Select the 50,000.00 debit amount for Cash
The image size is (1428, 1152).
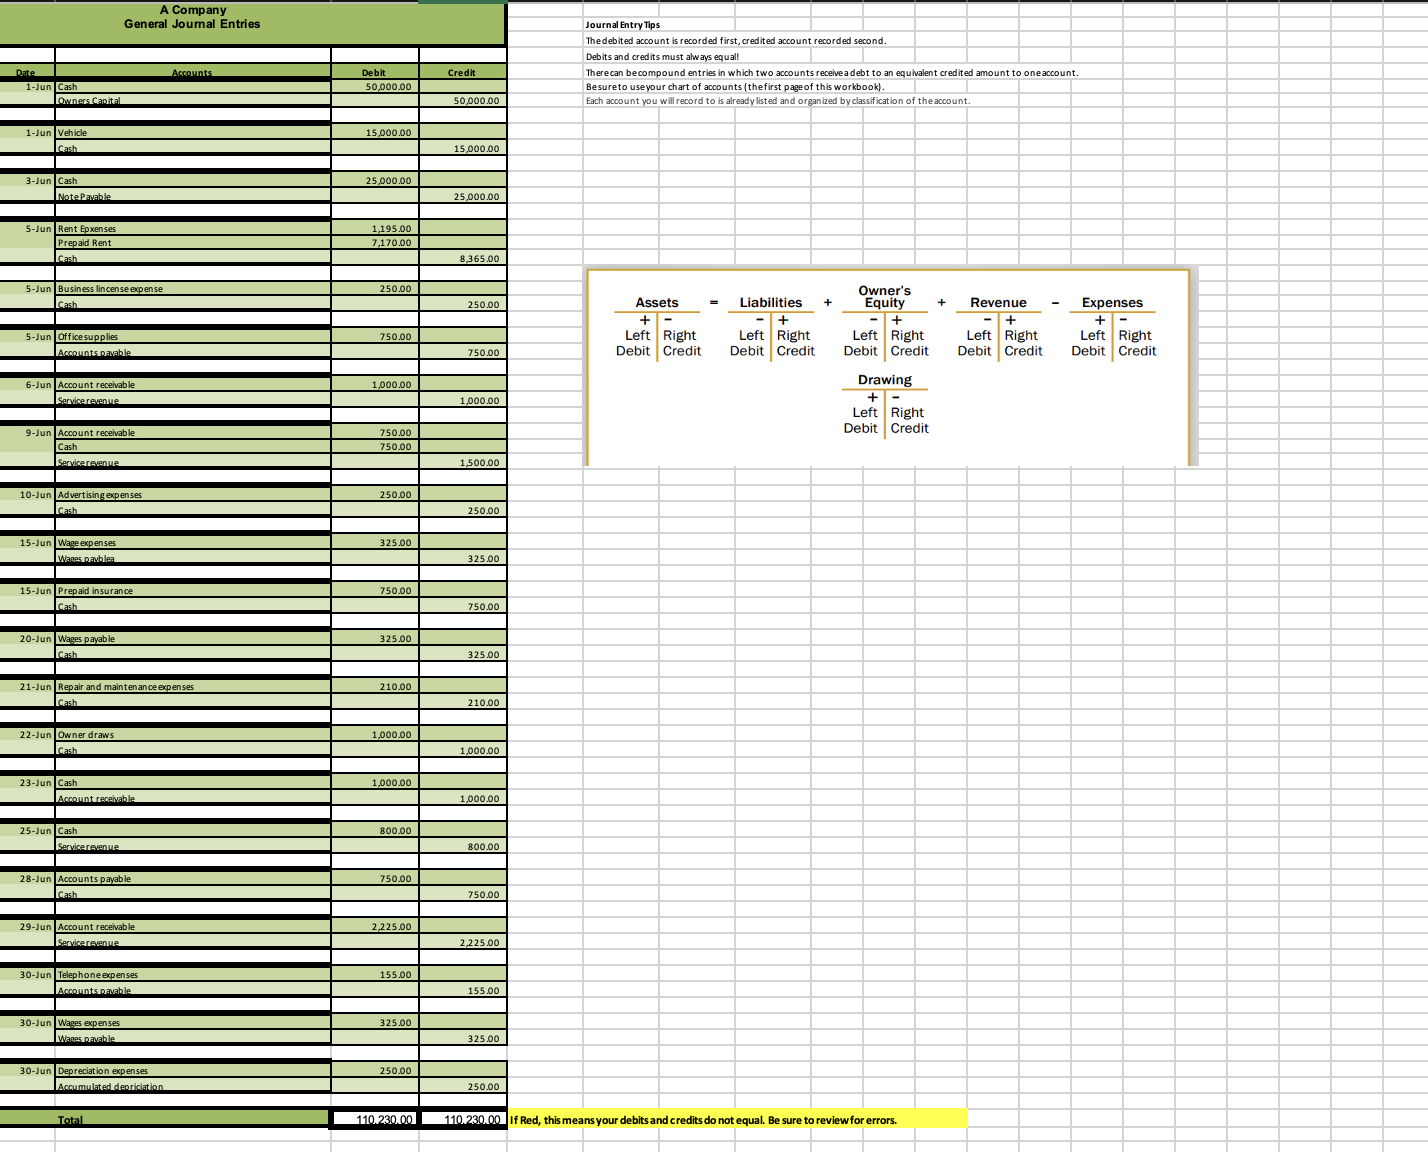click(374, 87)
